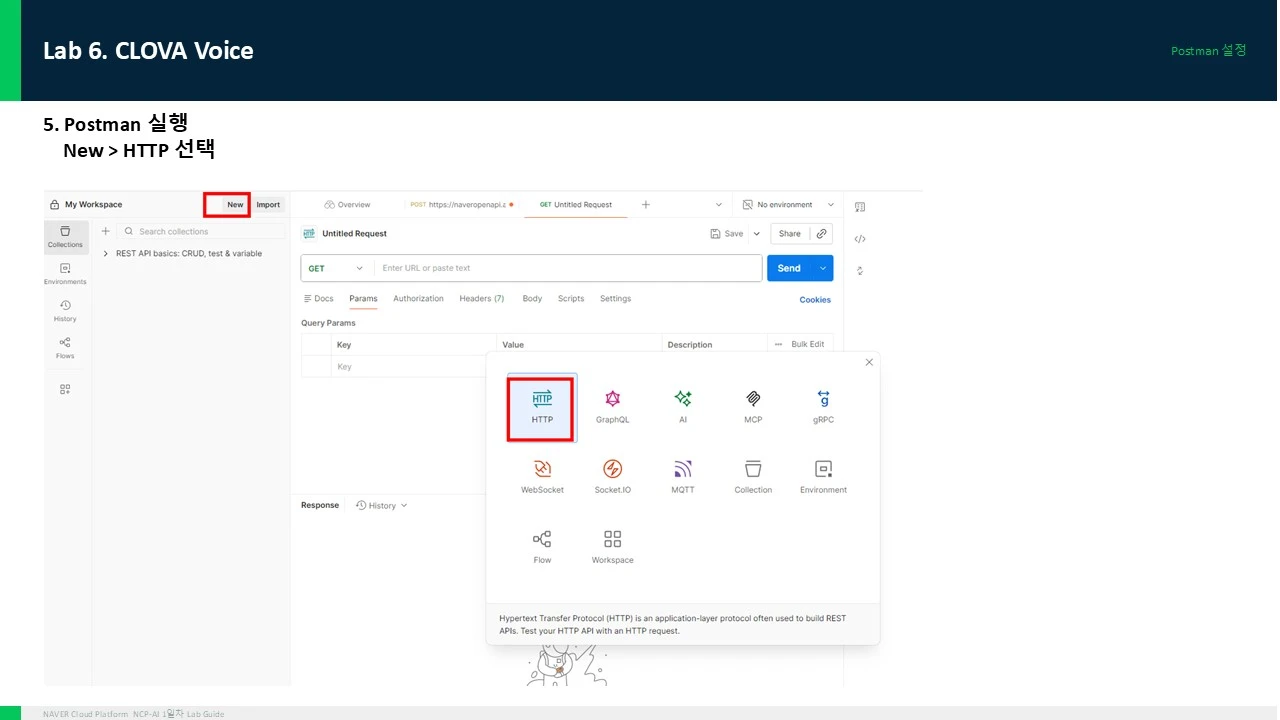
Task: Pick the Socket.IO request type
Action: click(x=613, y=476)
